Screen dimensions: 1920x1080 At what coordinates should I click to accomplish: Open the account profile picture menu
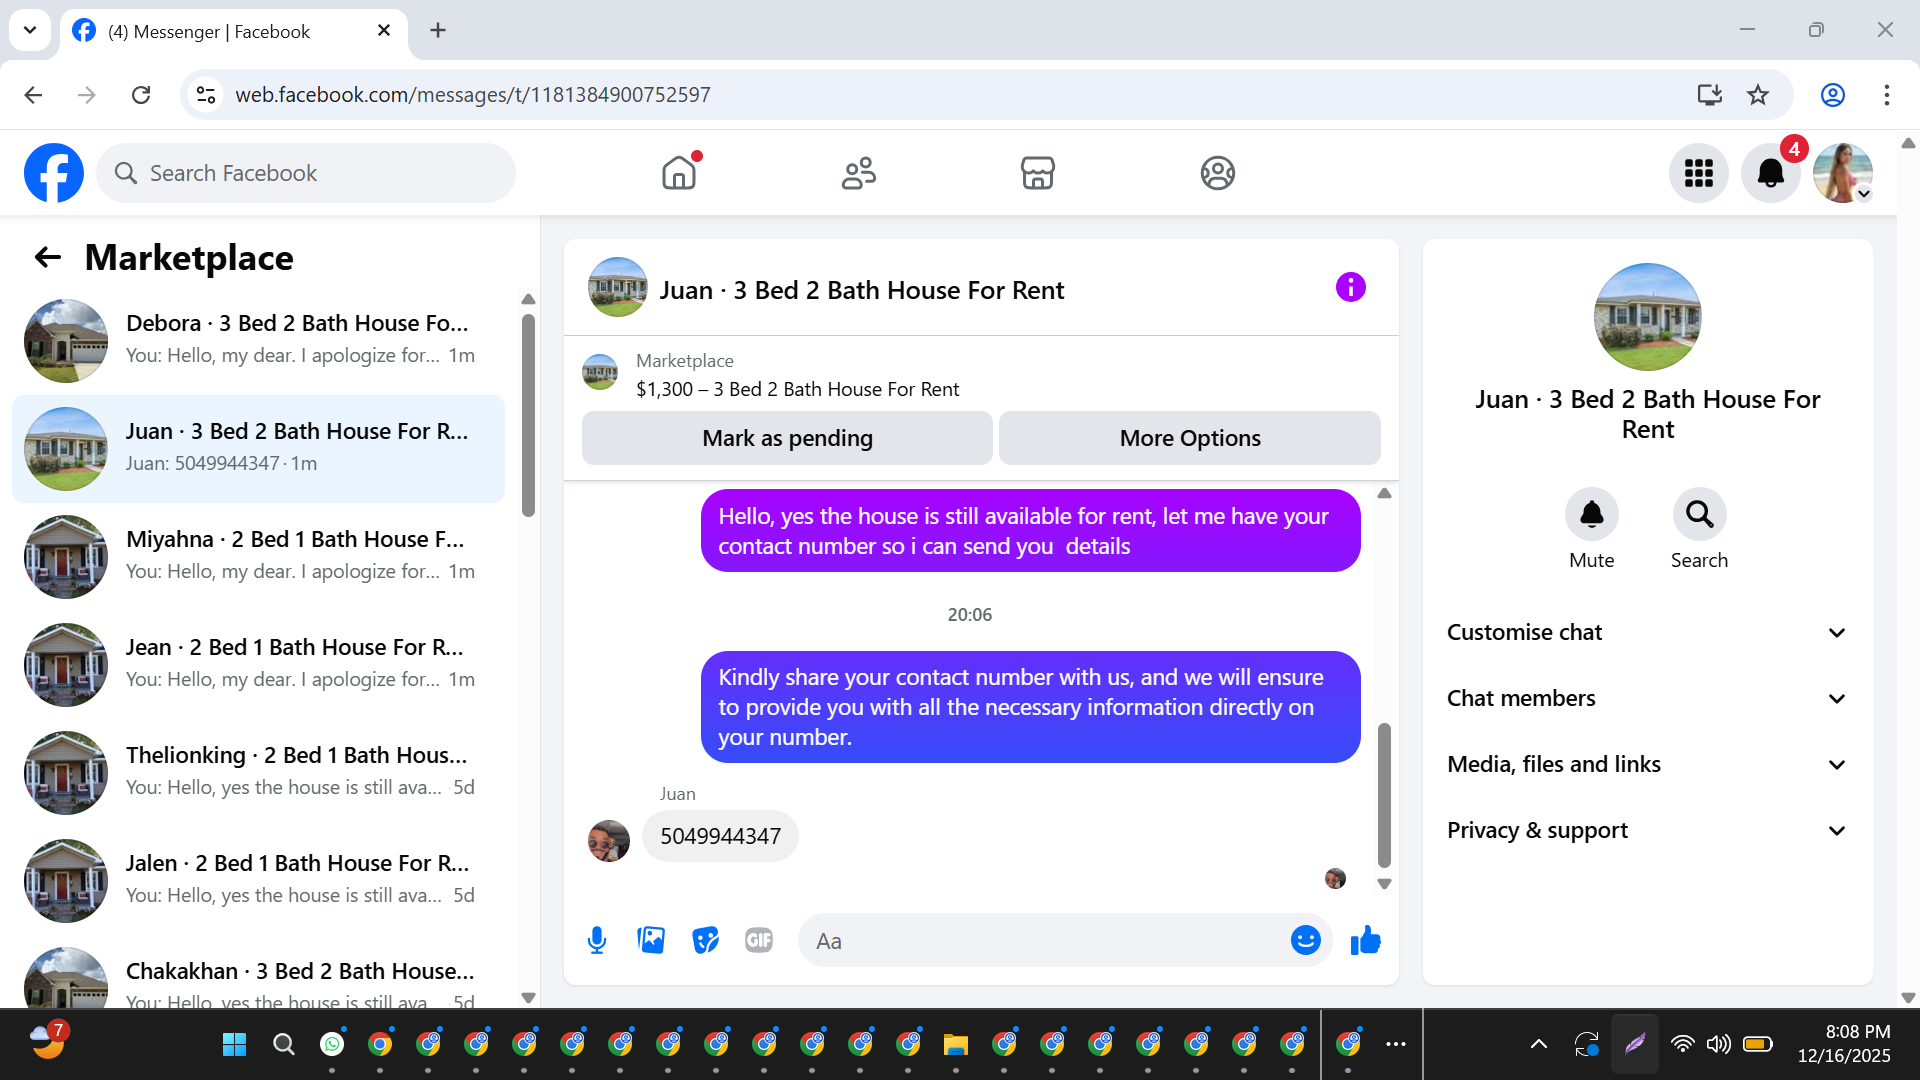[x=1843, y=173]
